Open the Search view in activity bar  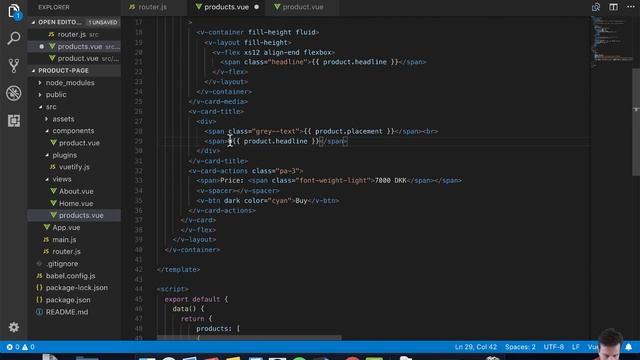click(x=13, y=39)
